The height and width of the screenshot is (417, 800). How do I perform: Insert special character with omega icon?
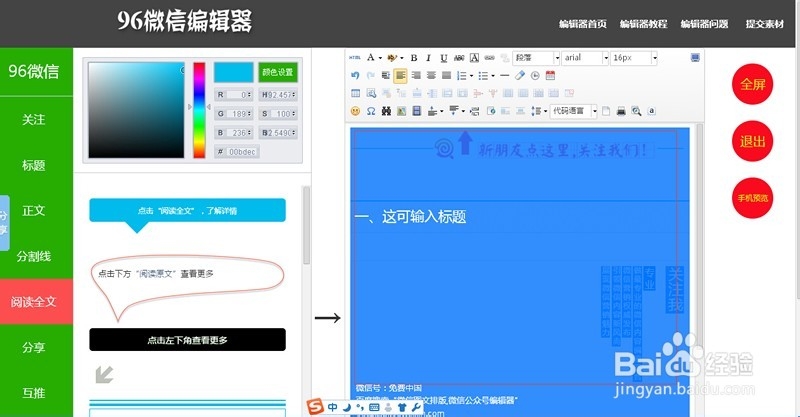pyautogui.click(x=371, y=111)
